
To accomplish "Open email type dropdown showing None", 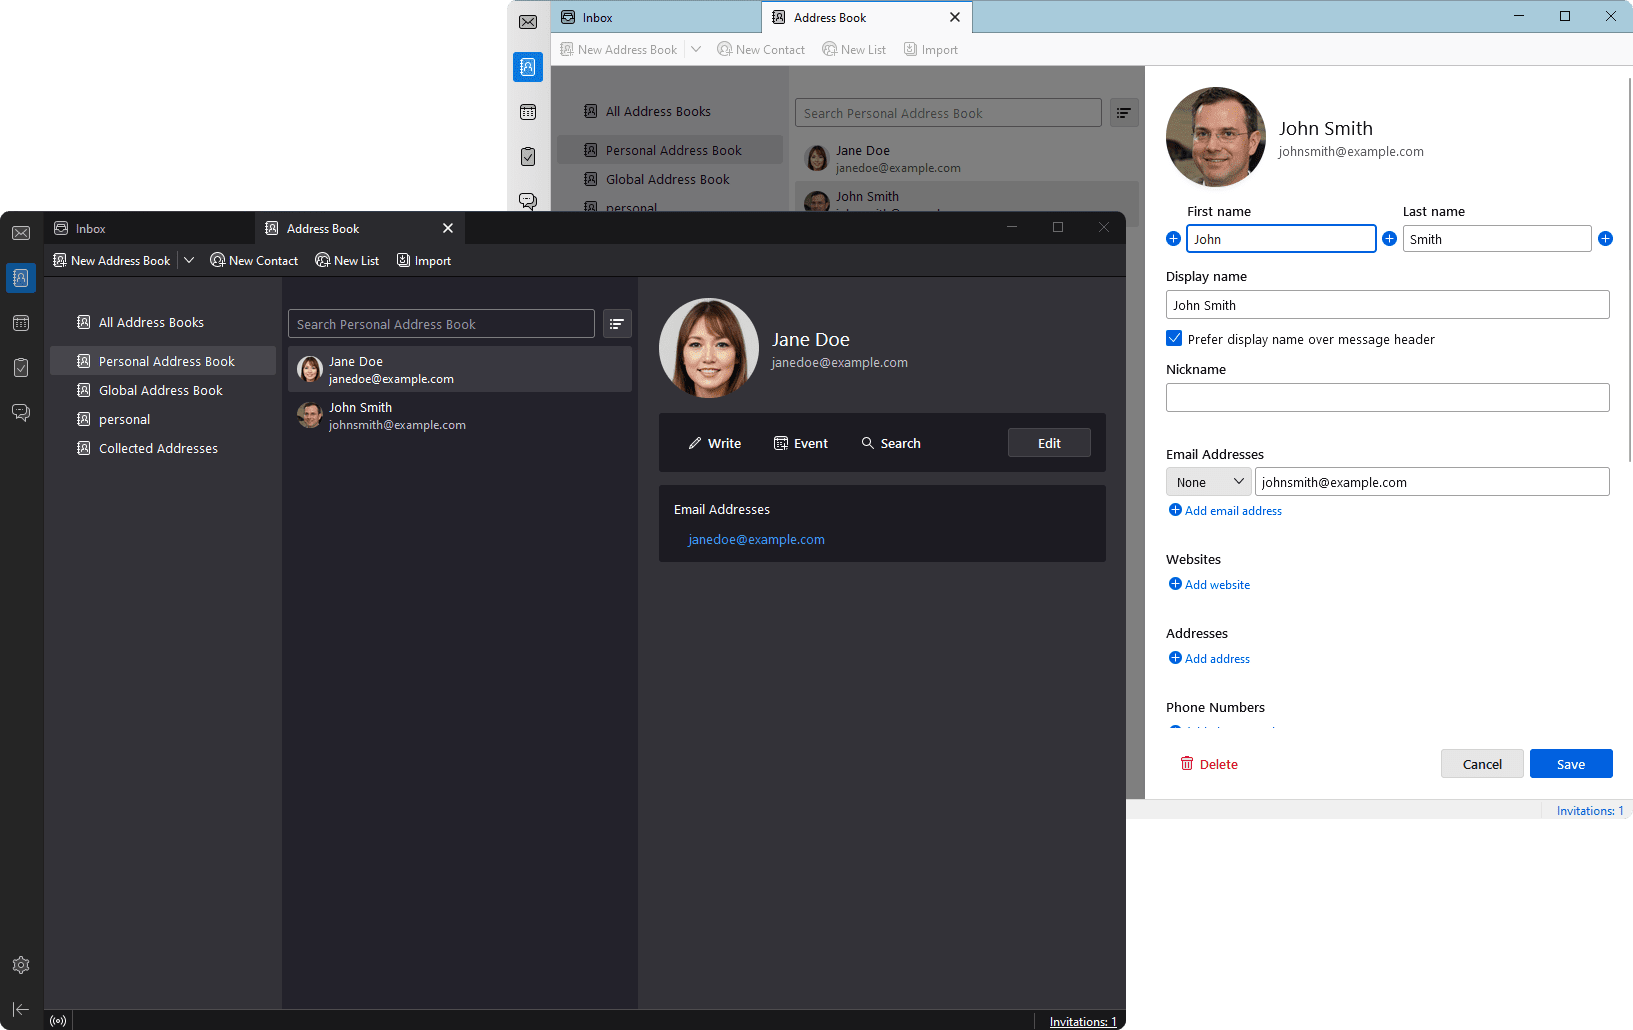I will 1208,482.
